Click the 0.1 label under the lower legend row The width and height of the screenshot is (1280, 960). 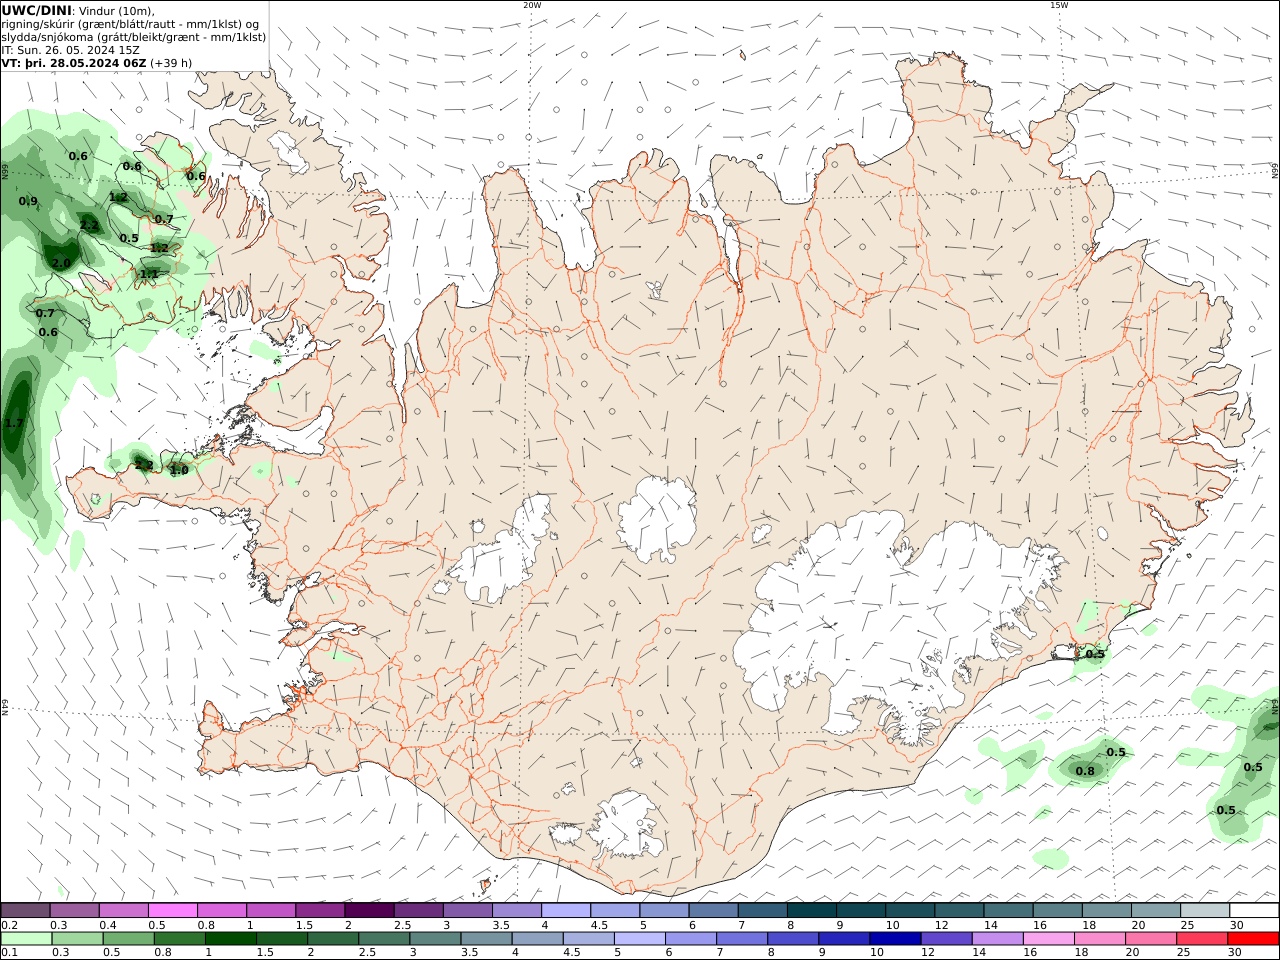pyautogui.click(x=10, y=953)
